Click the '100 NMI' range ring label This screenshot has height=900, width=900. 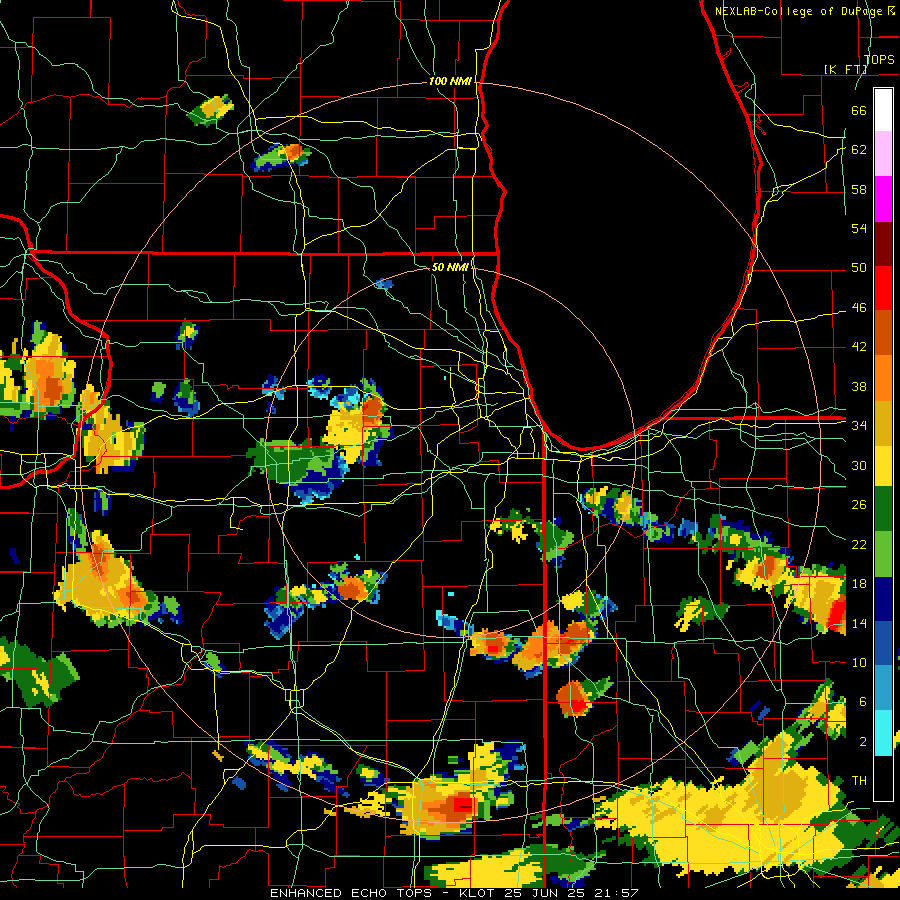coord(450,82)
